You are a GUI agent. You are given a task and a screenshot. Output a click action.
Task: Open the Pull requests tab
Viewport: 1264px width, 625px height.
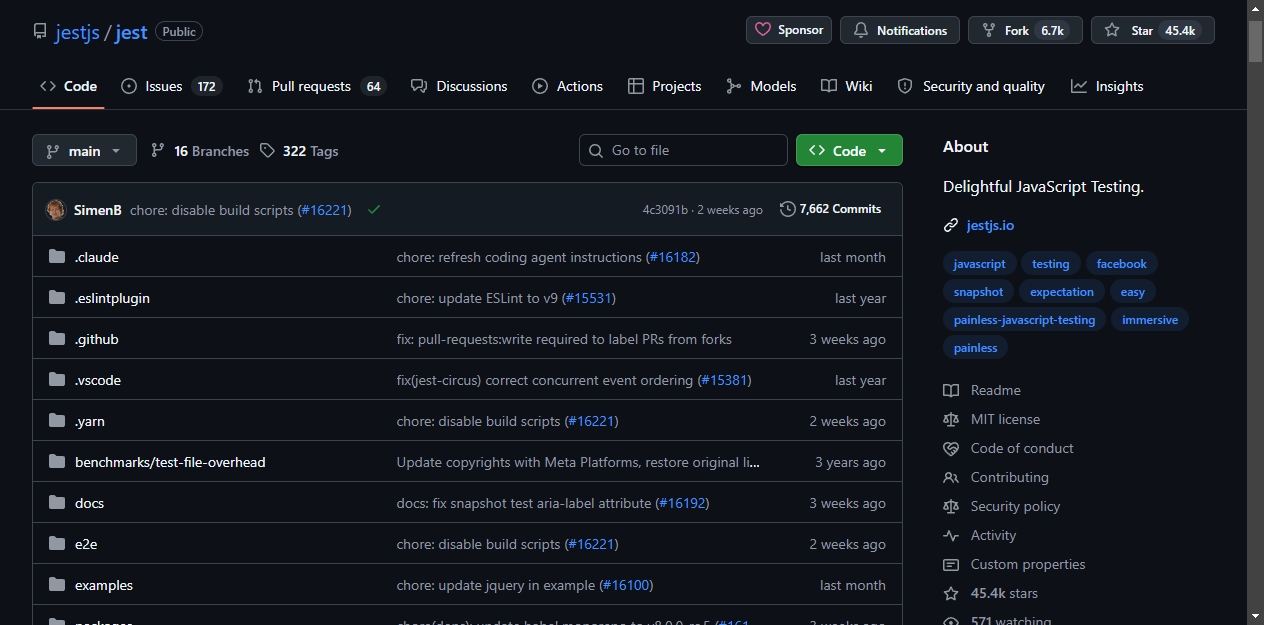coord(316,86)
